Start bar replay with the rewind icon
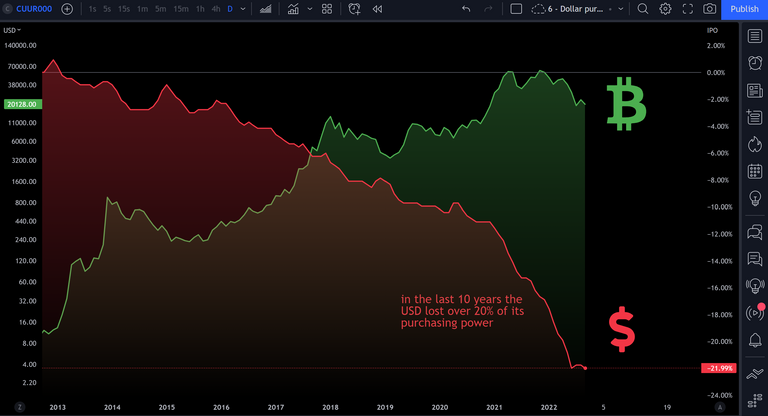The height and width of the screenshot is (416, 768). (377, 9)
